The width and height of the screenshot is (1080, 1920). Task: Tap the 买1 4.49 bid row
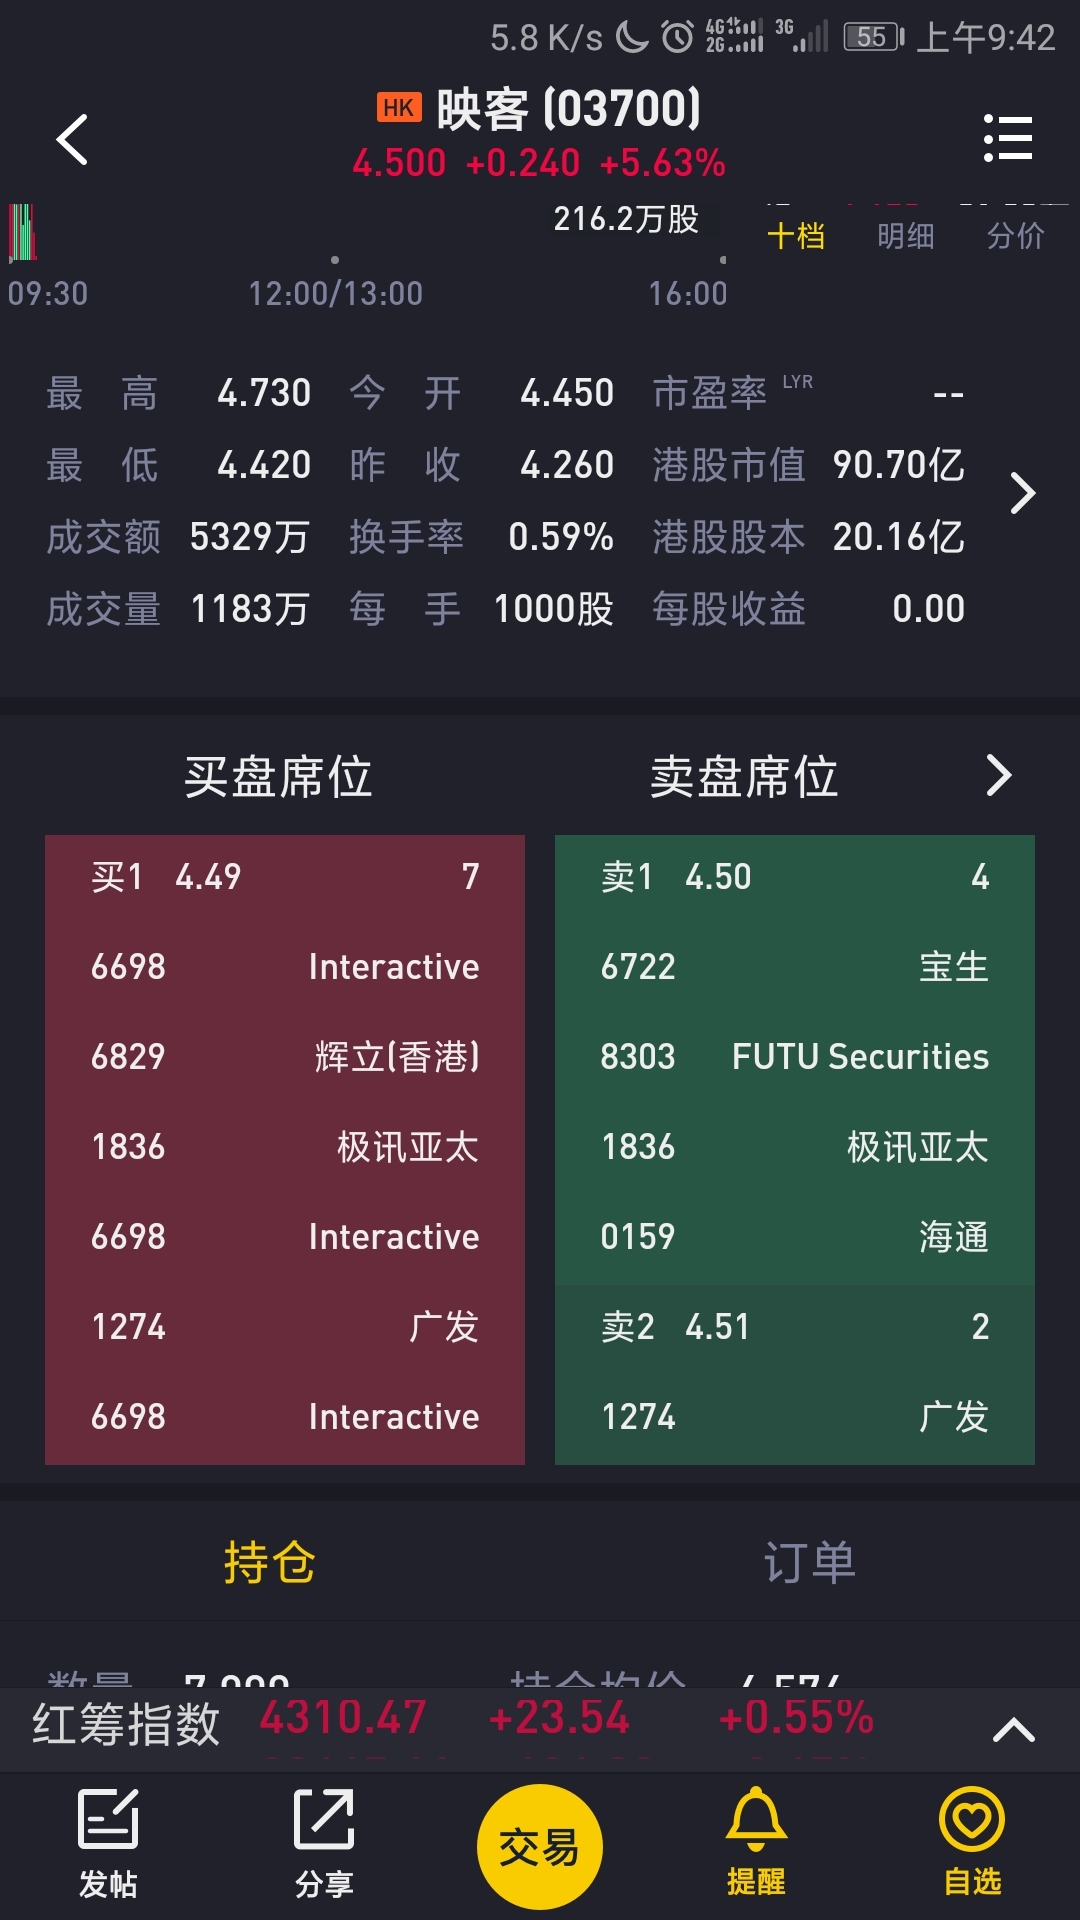pyautogui.click(x=285, y=877)
